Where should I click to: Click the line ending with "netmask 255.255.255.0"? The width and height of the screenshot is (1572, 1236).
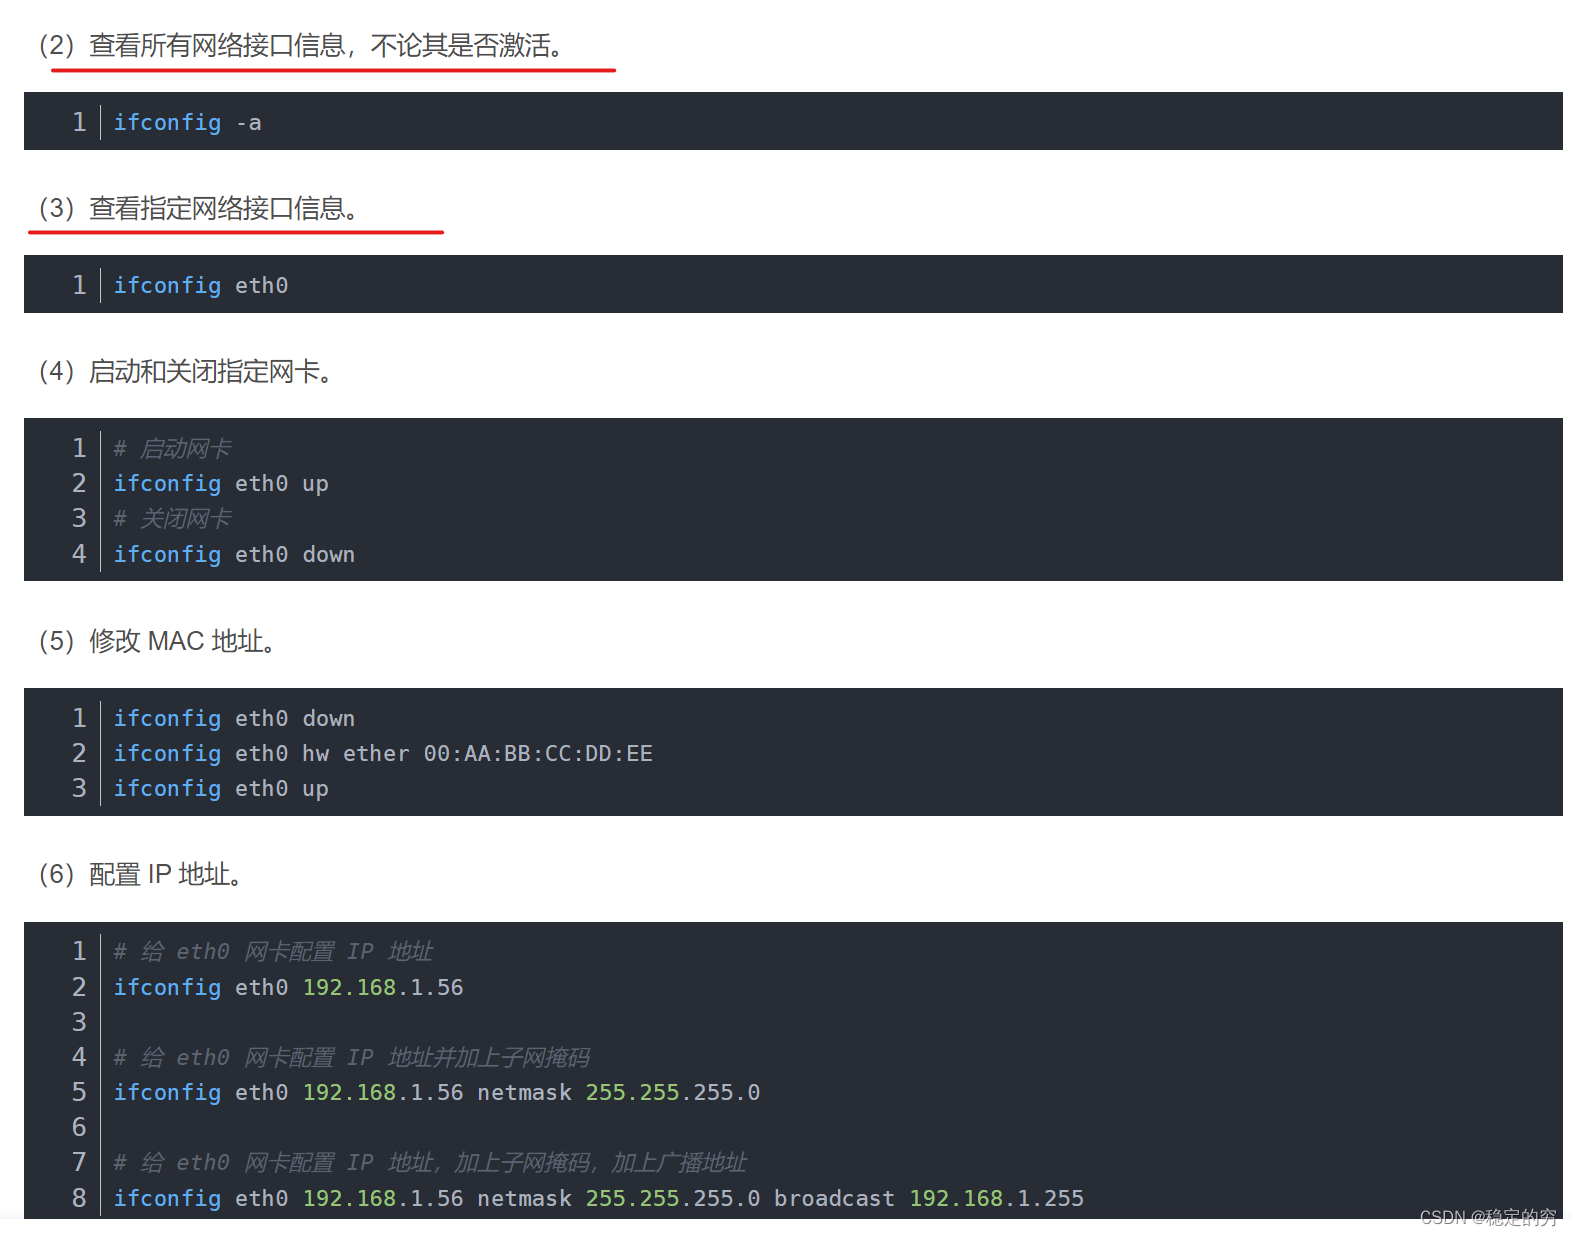437,1092
